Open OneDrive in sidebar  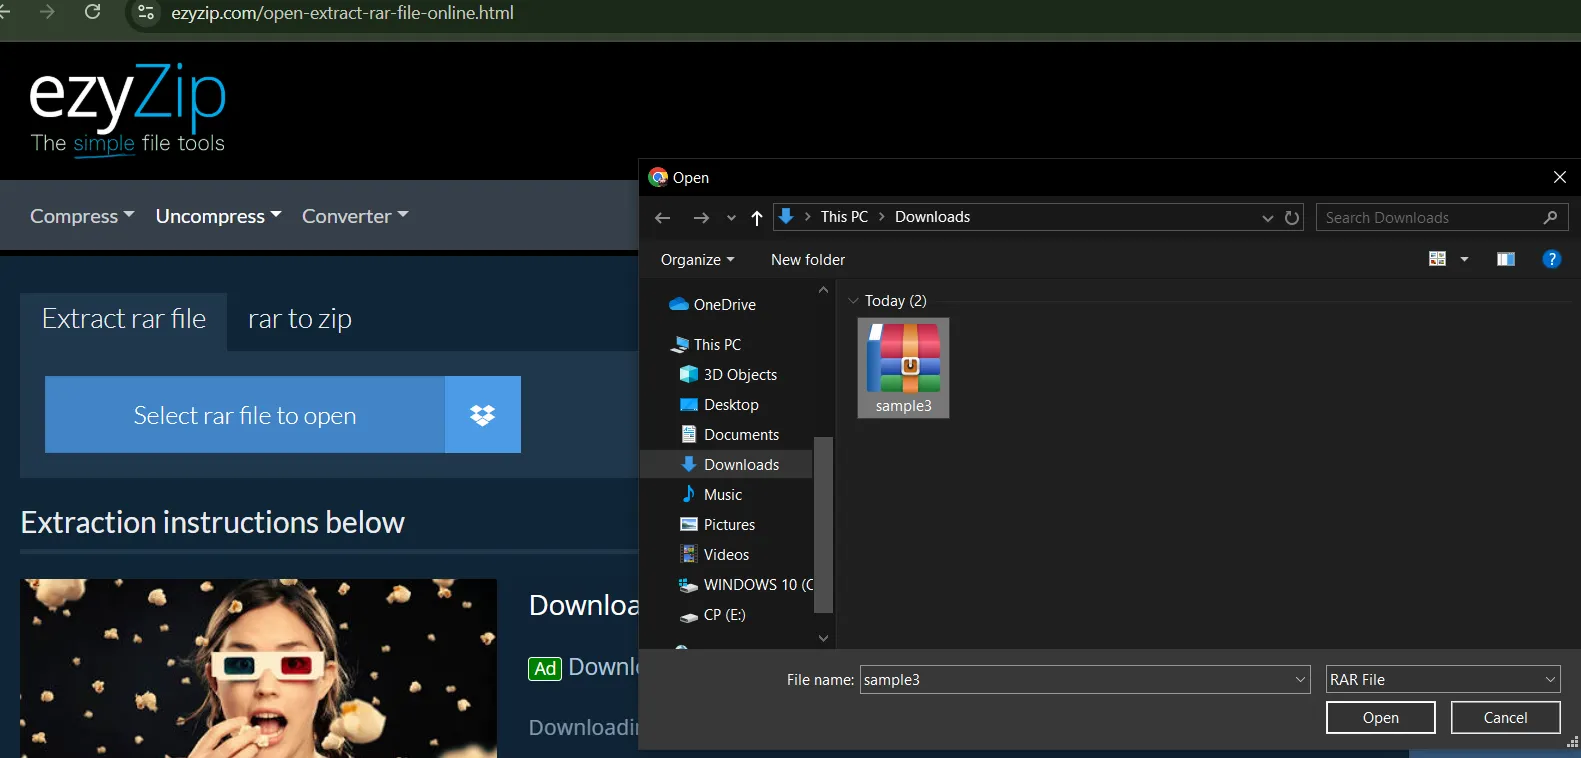pos(713,304)
